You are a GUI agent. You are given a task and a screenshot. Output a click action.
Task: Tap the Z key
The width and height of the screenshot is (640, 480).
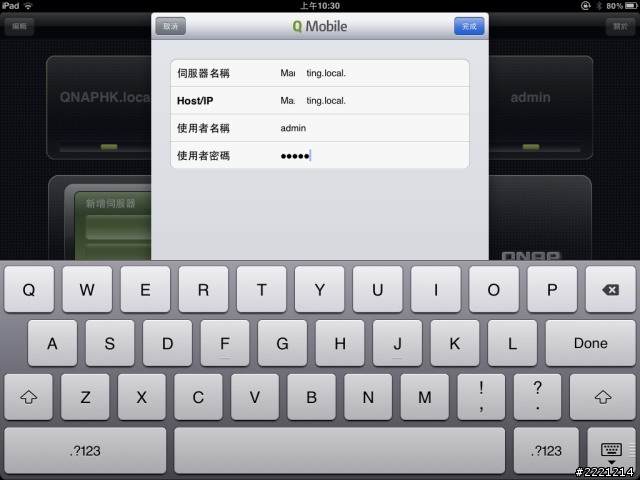coord(85,397)
